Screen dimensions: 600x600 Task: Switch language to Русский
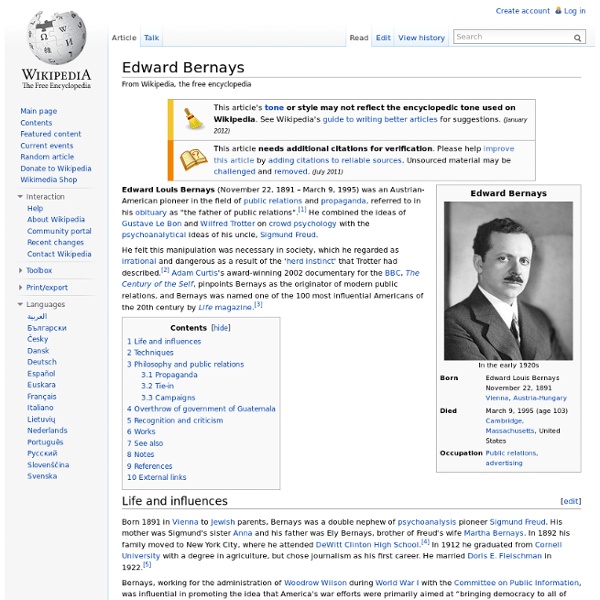42,453
